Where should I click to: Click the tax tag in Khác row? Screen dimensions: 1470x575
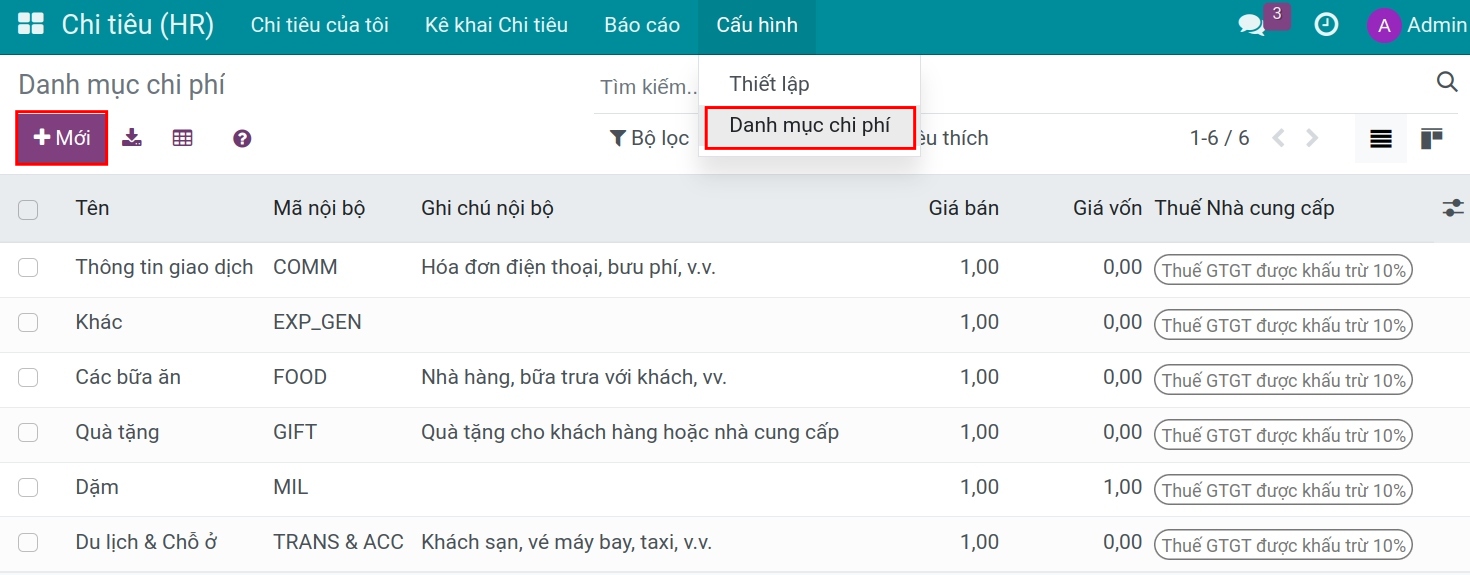(1283, 325)
